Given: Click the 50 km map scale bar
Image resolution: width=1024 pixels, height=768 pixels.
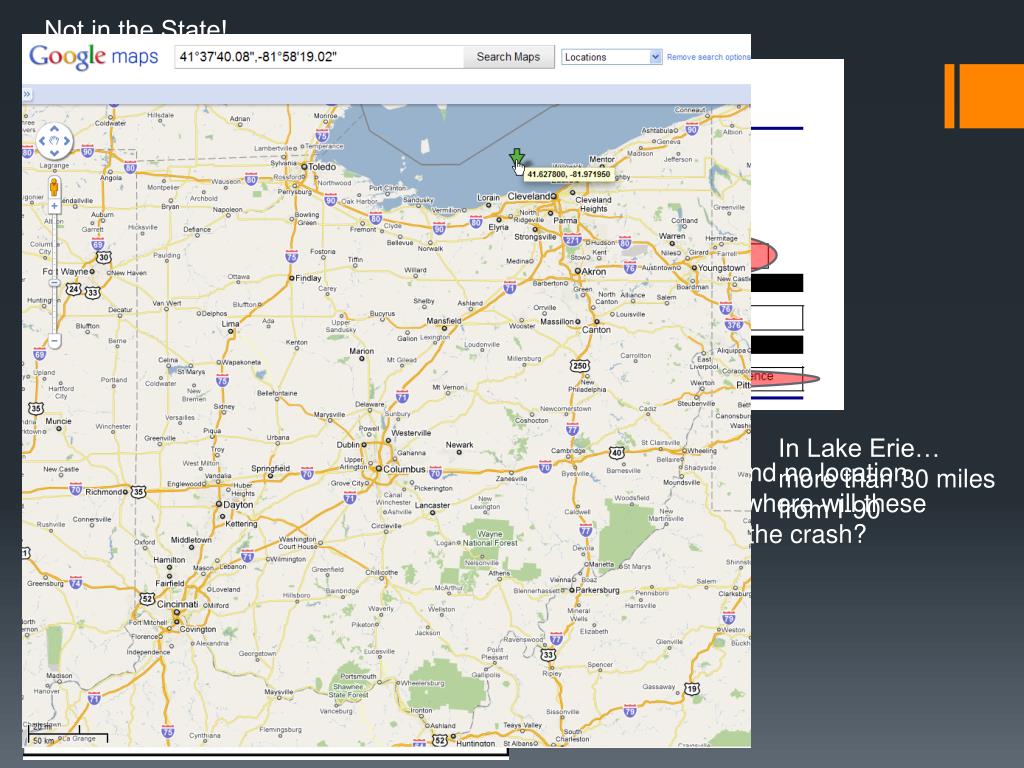Looking at the screenshot, I should tap(67, 736).
